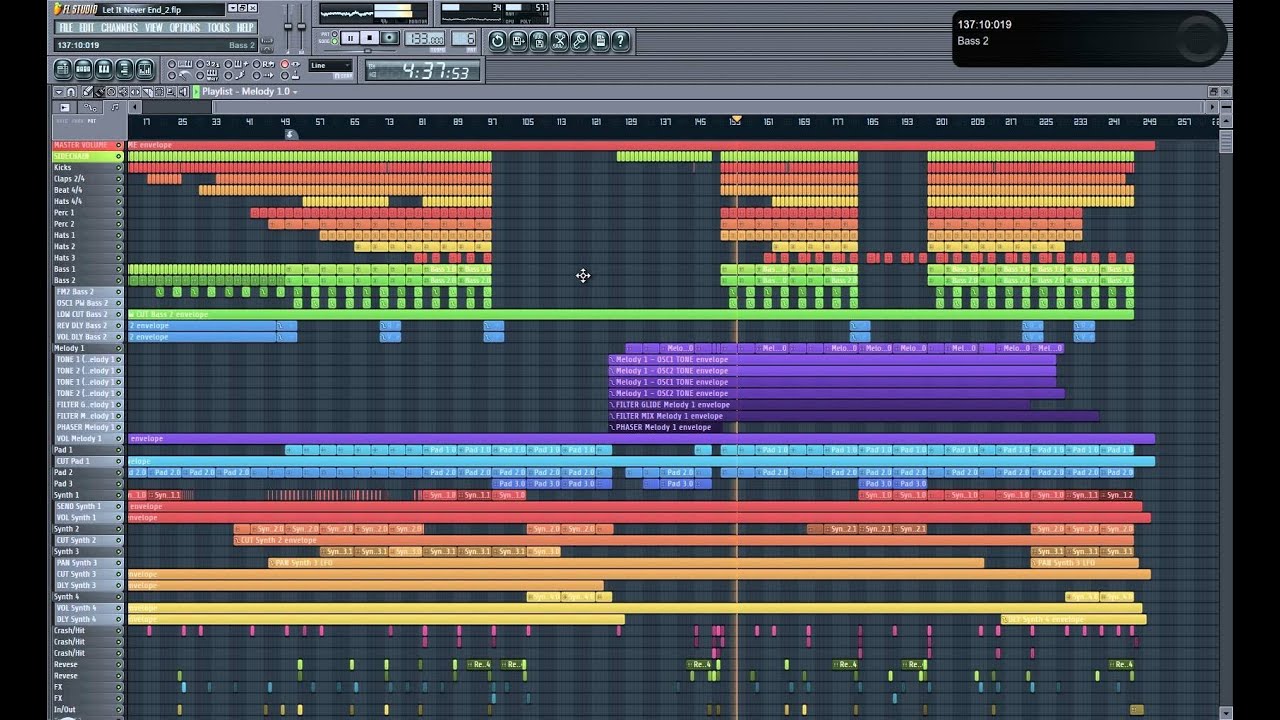Select the delete tool in playlist toolbar

pos(111,92)
